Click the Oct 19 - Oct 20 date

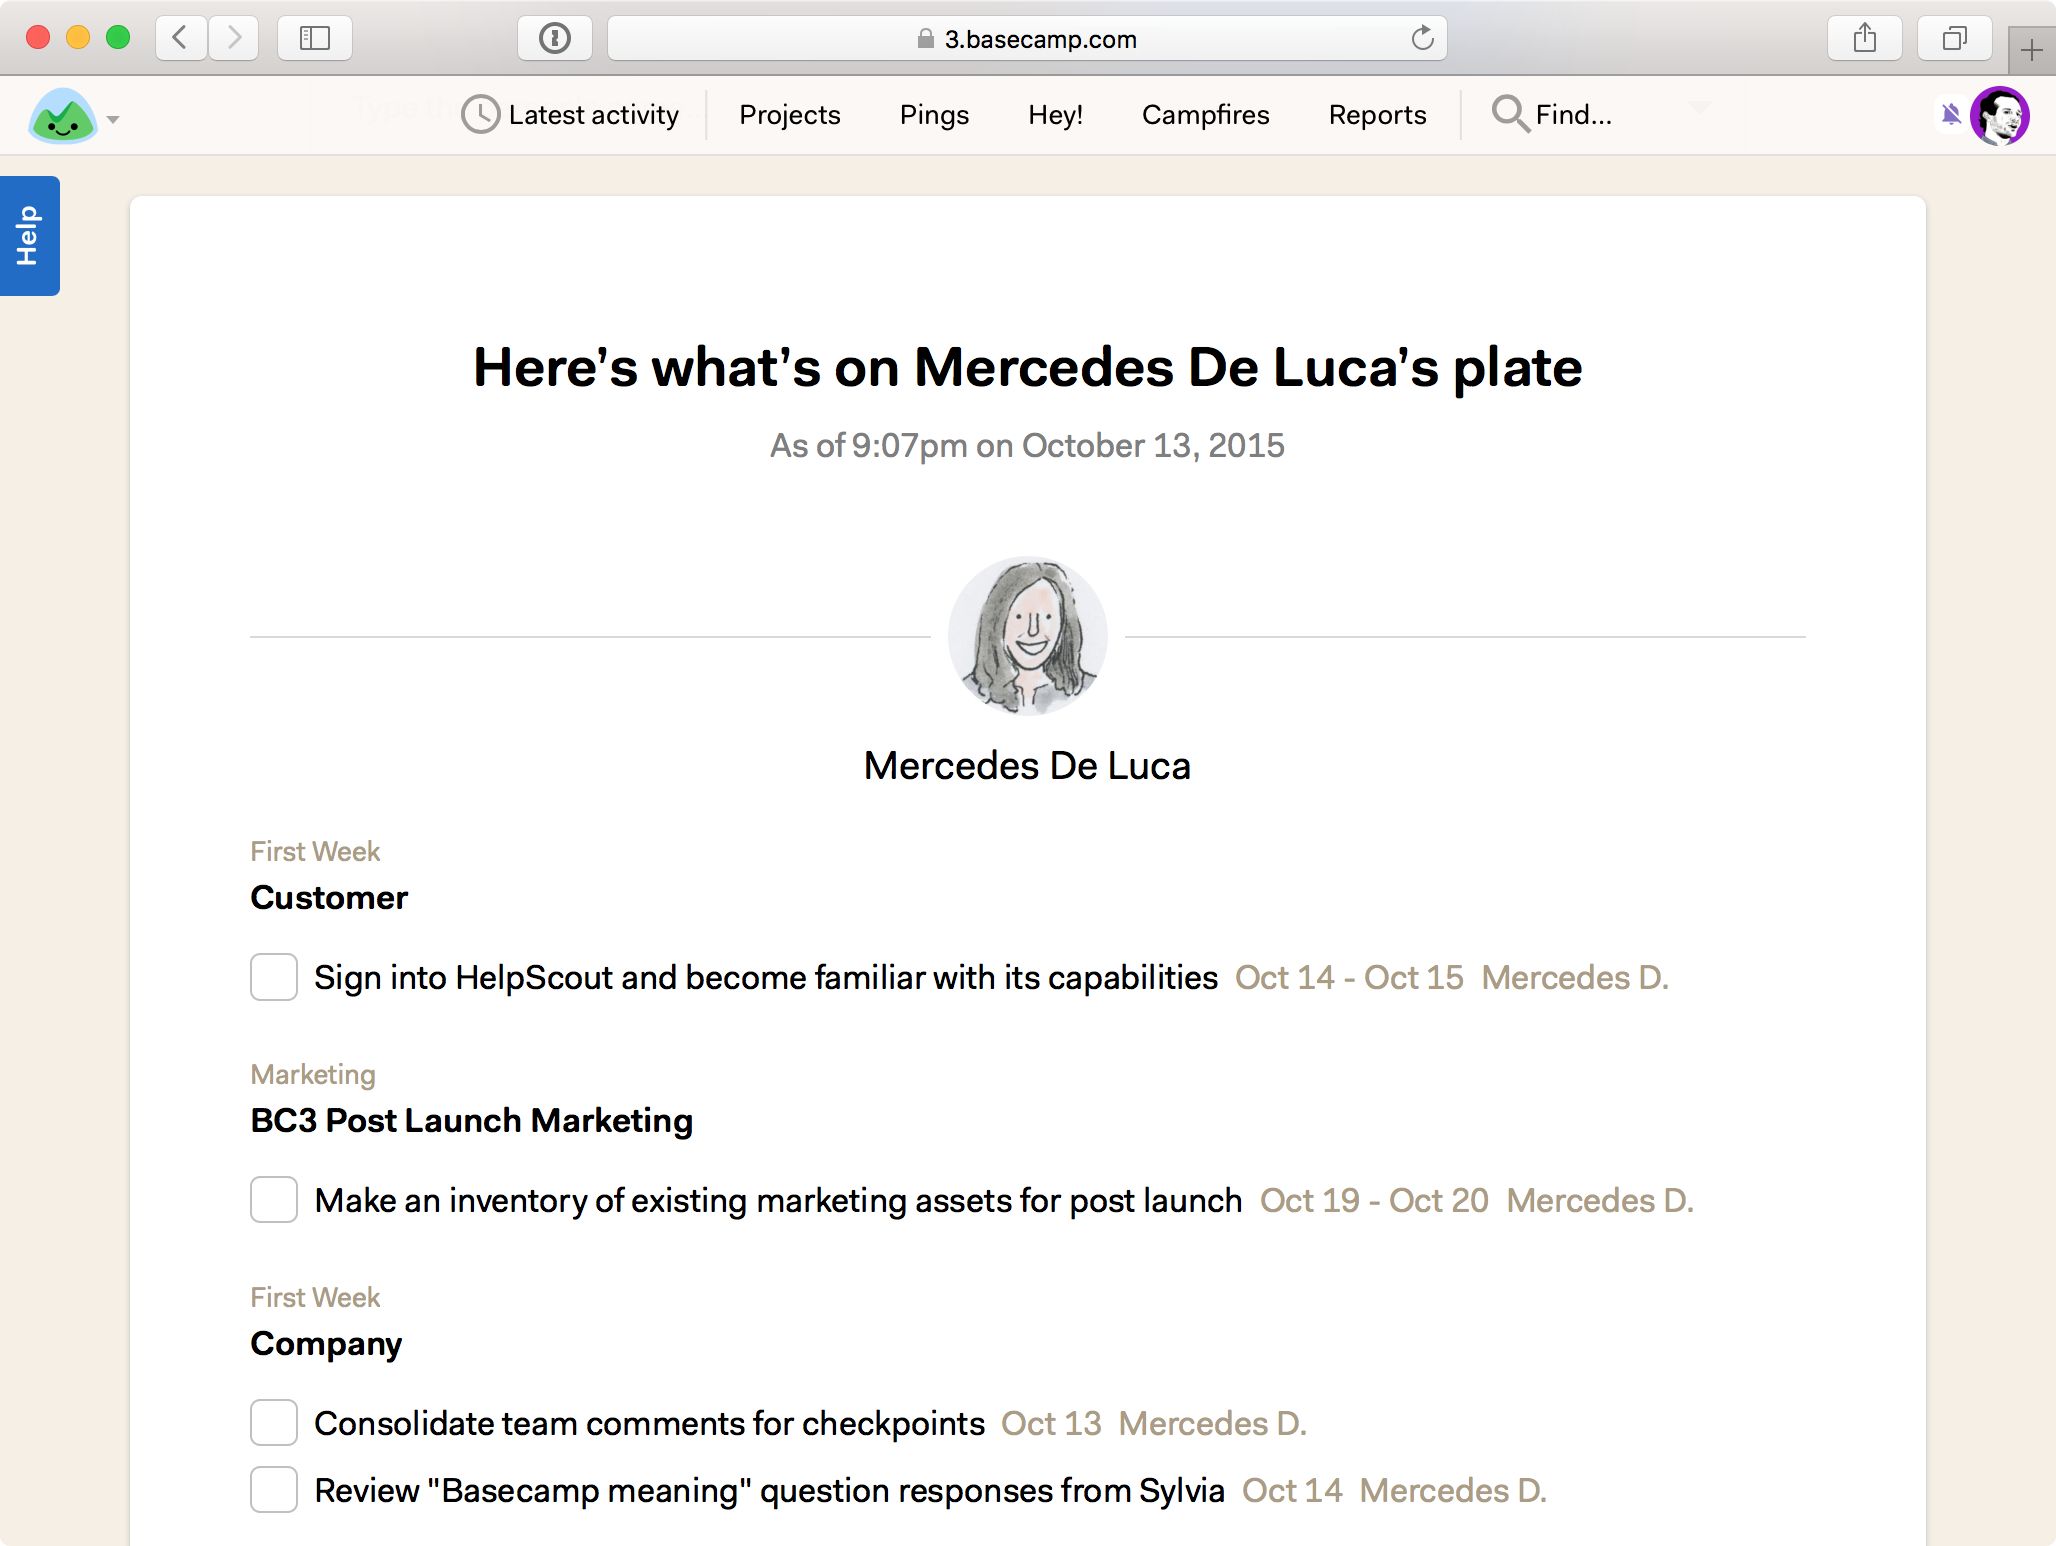pos(1374,1200)
